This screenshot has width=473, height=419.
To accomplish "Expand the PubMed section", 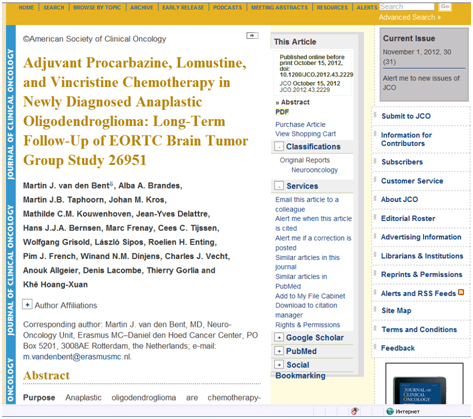I will [279, 351].
